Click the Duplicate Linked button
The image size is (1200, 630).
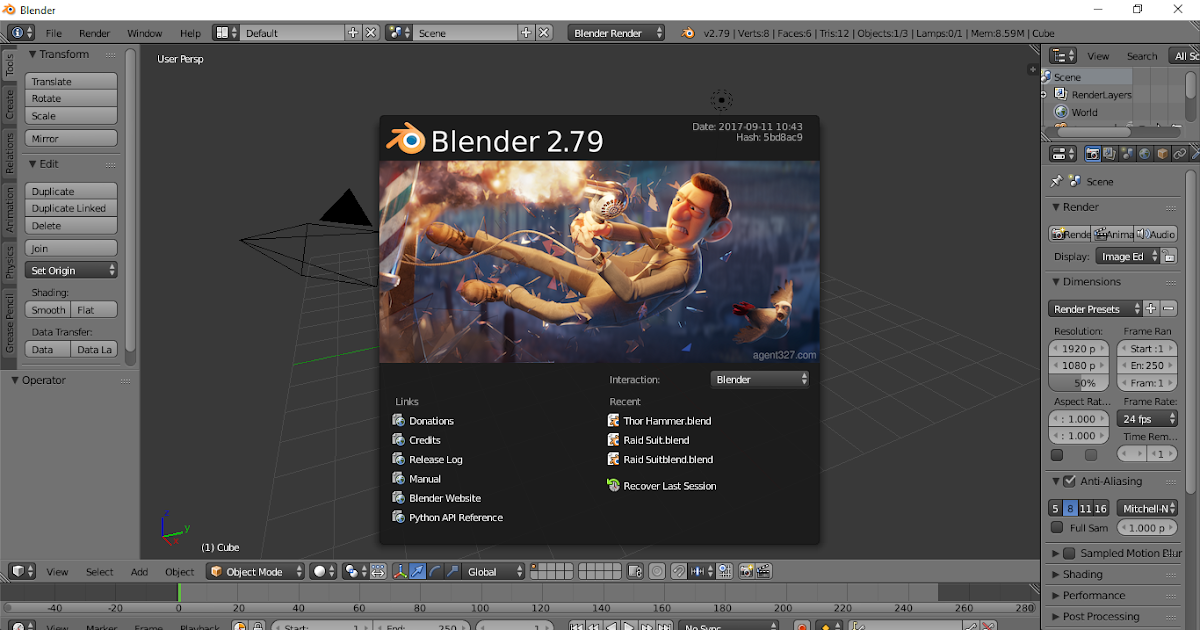coord(71,209)
